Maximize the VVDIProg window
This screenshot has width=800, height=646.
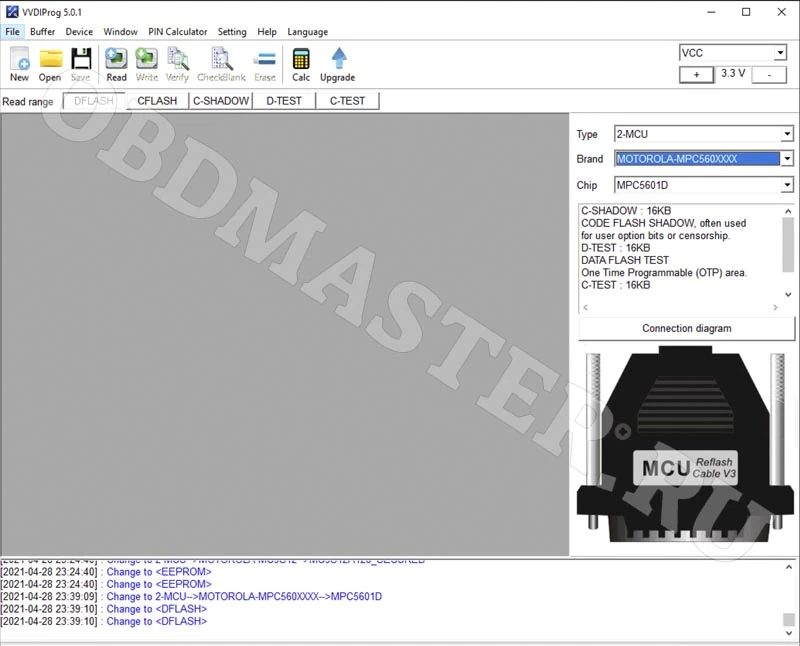746,12
